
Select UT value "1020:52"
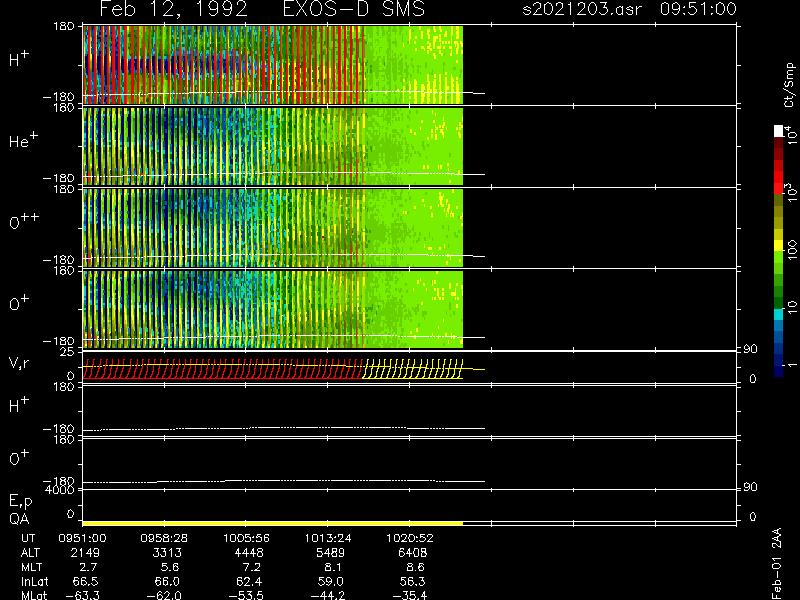click(410, 538)
